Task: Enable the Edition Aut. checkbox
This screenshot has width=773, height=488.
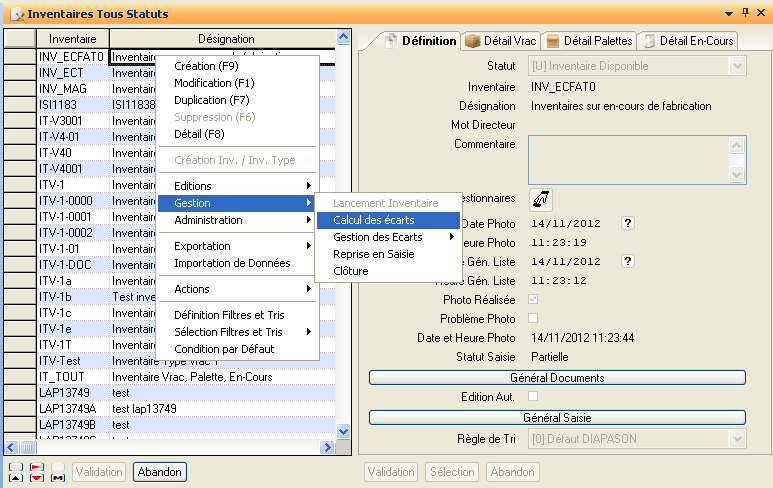Action: click(x=533, y=397)
